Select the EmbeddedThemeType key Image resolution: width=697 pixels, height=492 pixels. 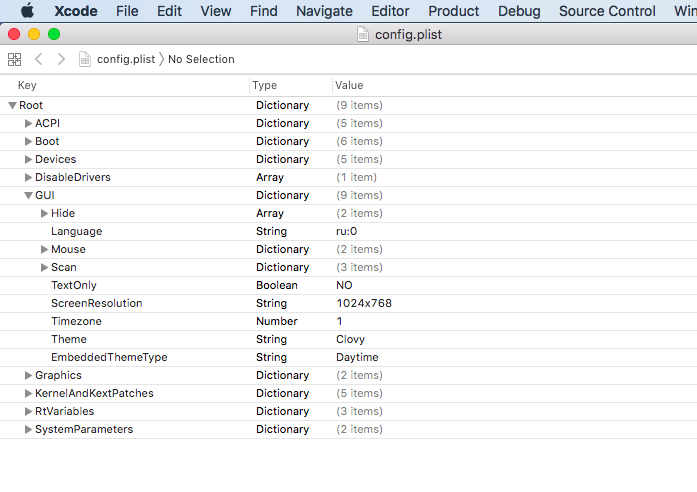(x=109, y=357)
